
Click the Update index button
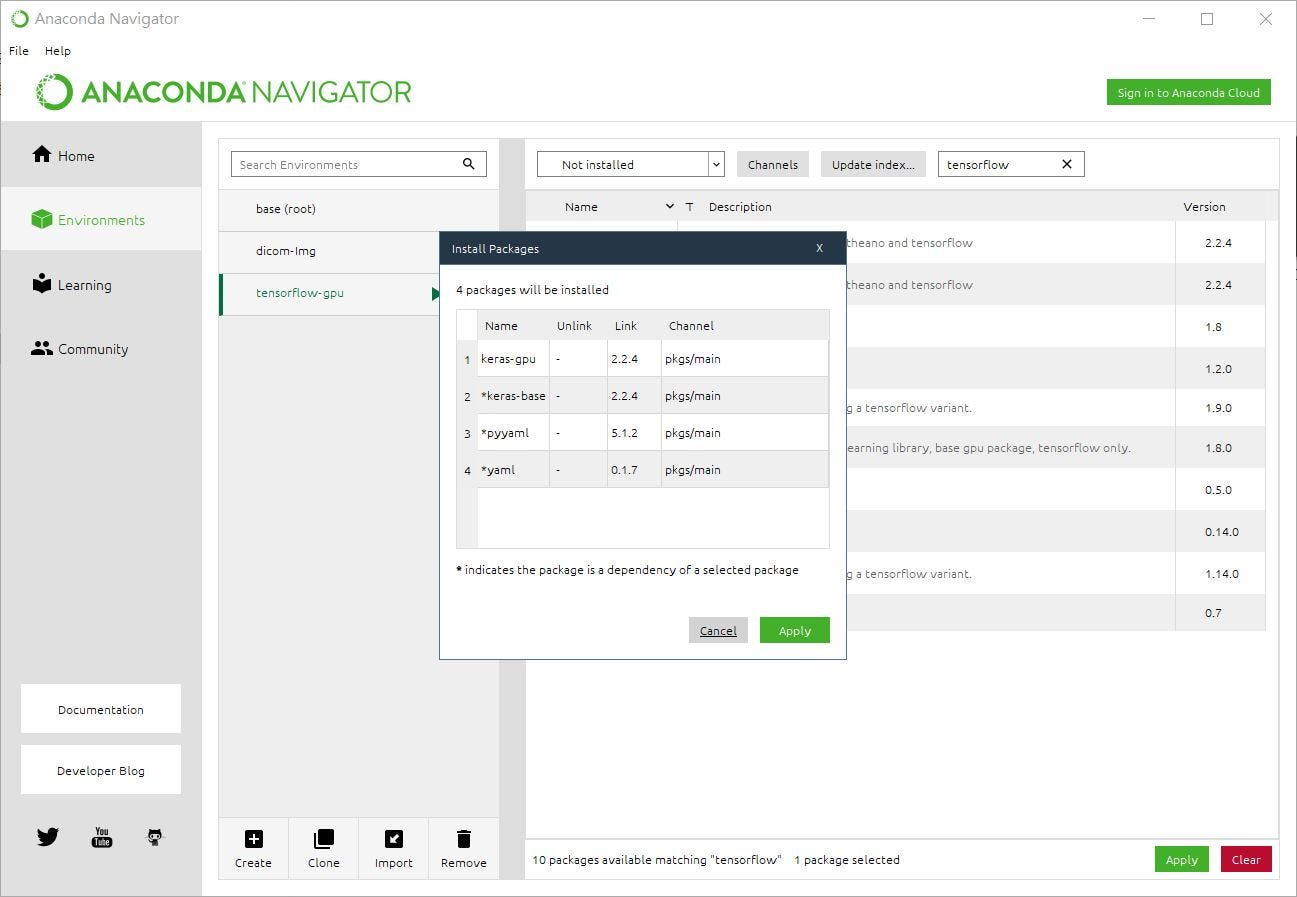(873, 164)
